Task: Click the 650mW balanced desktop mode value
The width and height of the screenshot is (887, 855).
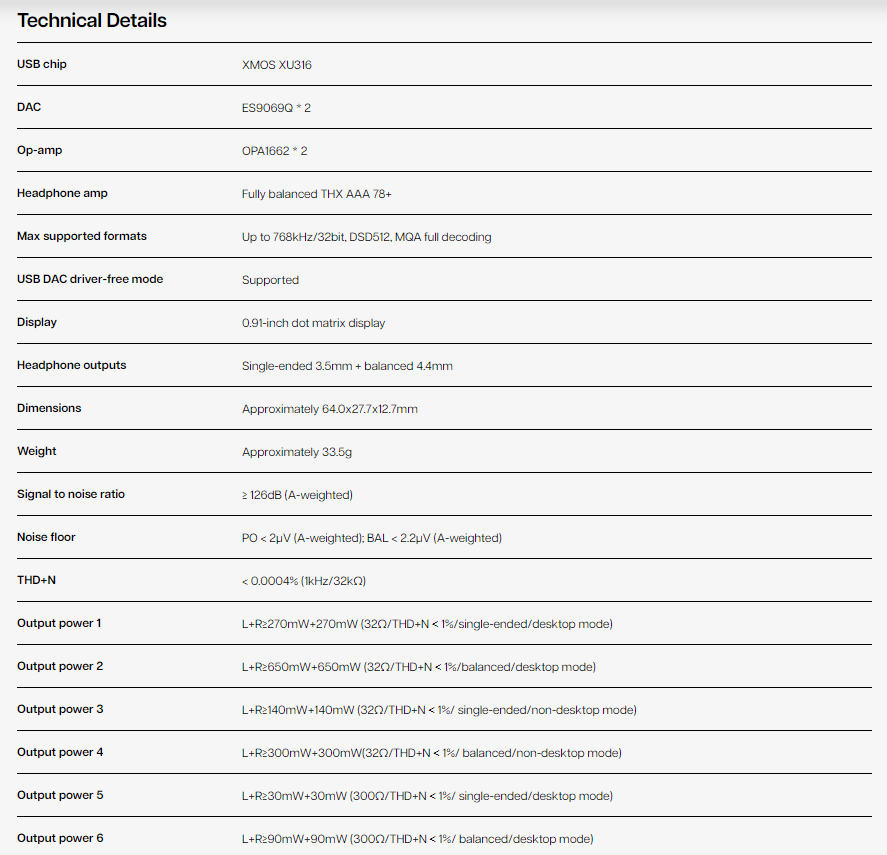Action: coord(418,667)
